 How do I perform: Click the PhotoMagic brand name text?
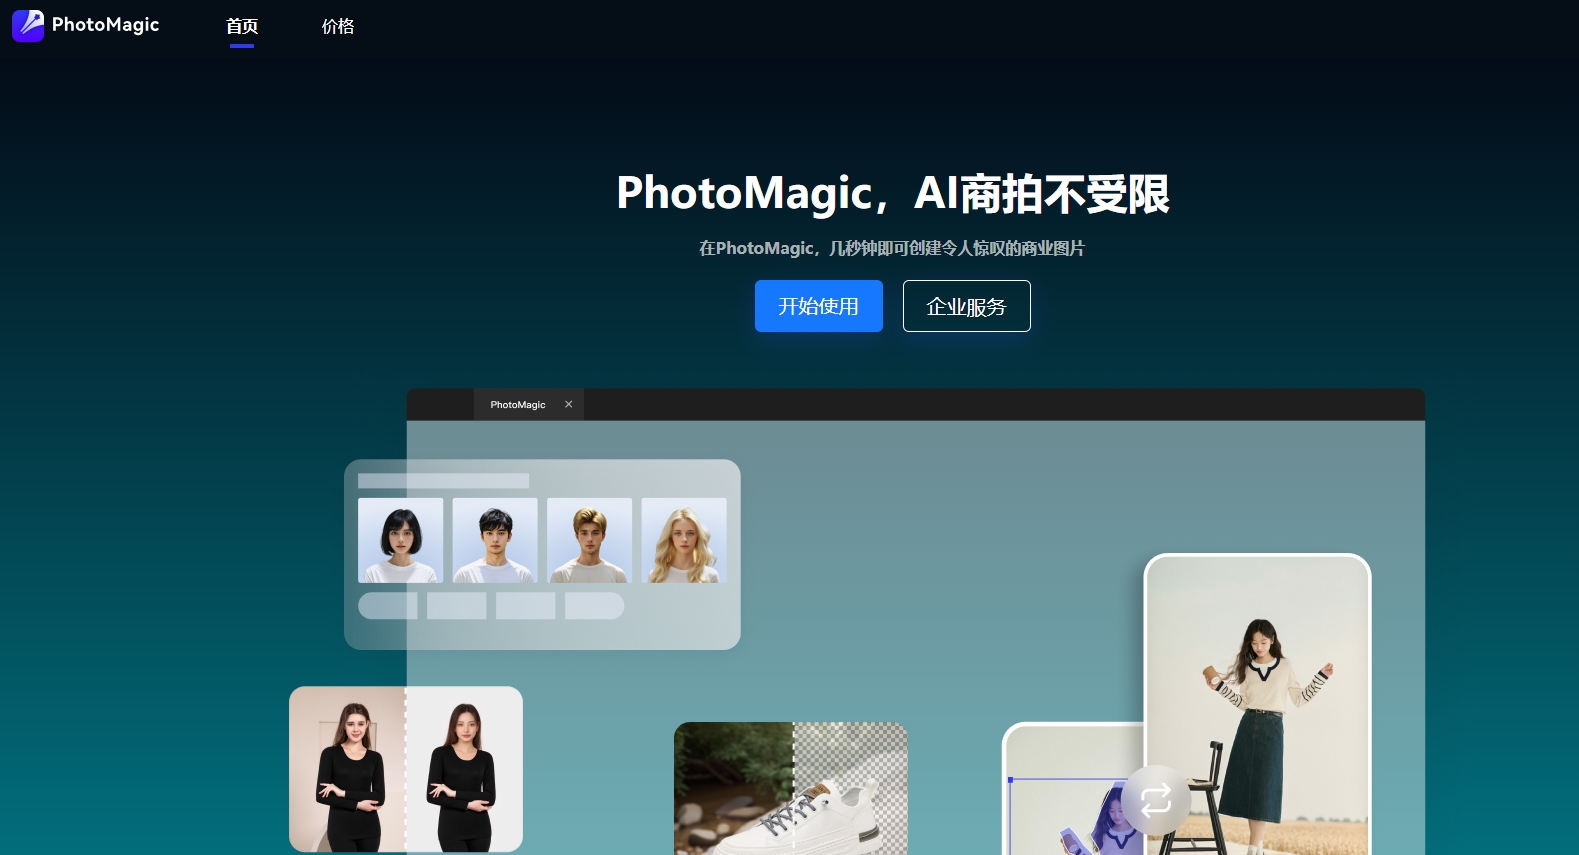tap(105, 25)
